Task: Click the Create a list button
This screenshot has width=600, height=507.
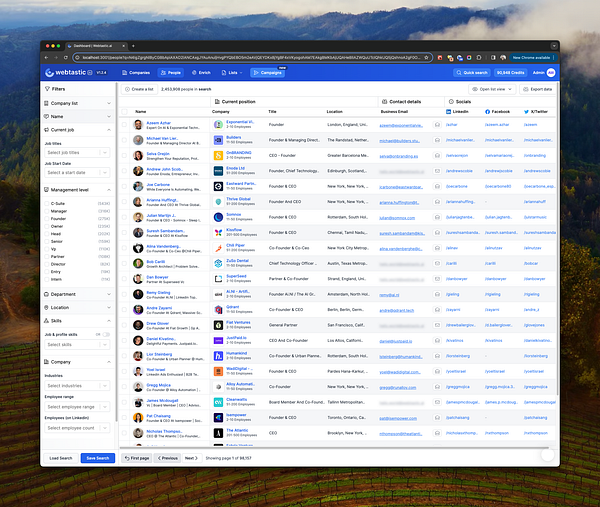Action: point(139,89)
